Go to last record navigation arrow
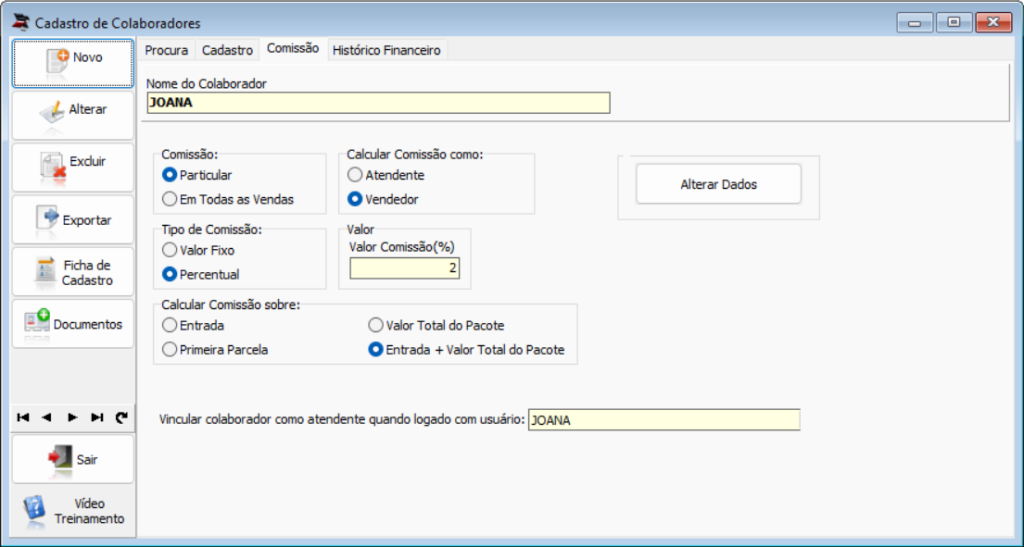 coord(97,418)
